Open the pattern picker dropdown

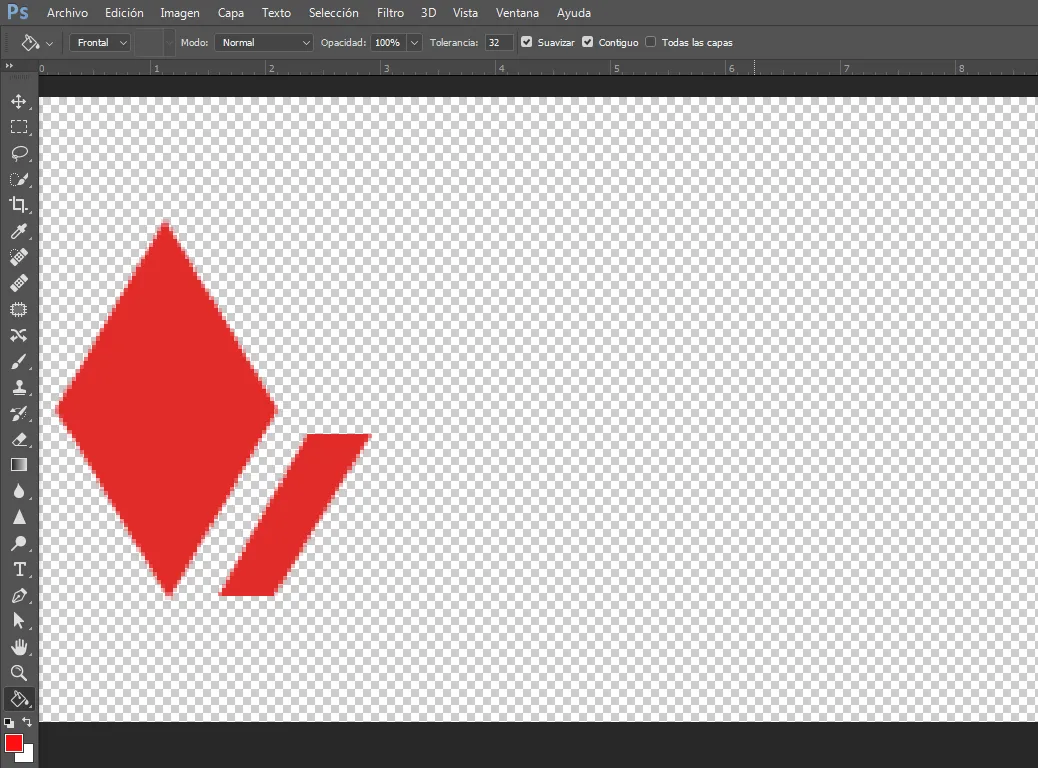pyautogui.click(x=169, y=42)
